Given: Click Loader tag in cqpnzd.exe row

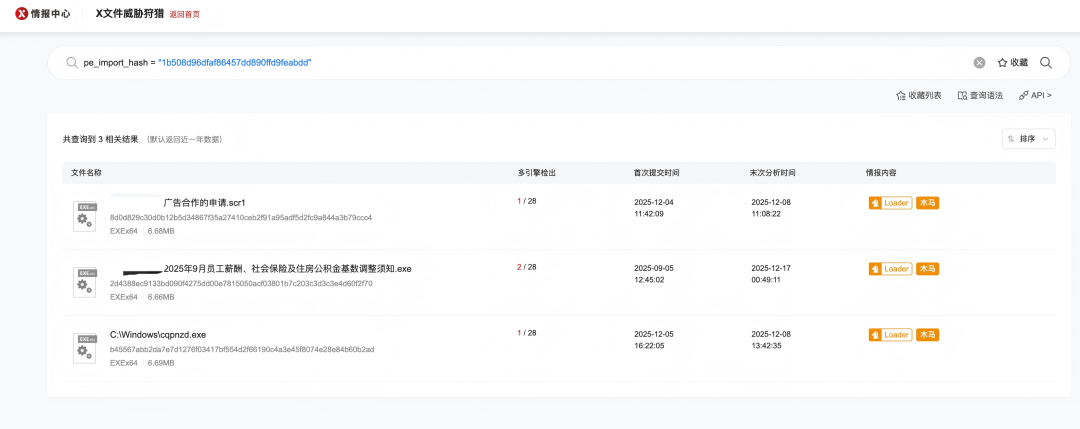Looking at the screenshot, I should 890,335.
